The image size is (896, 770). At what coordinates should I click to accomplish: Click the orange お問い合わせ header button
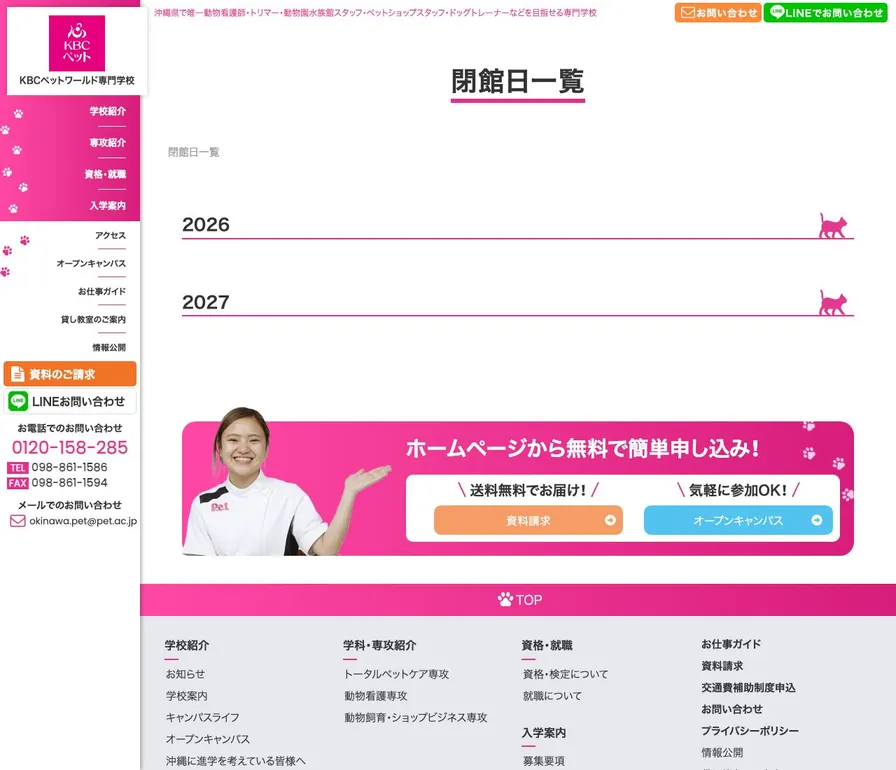(718, 13)
